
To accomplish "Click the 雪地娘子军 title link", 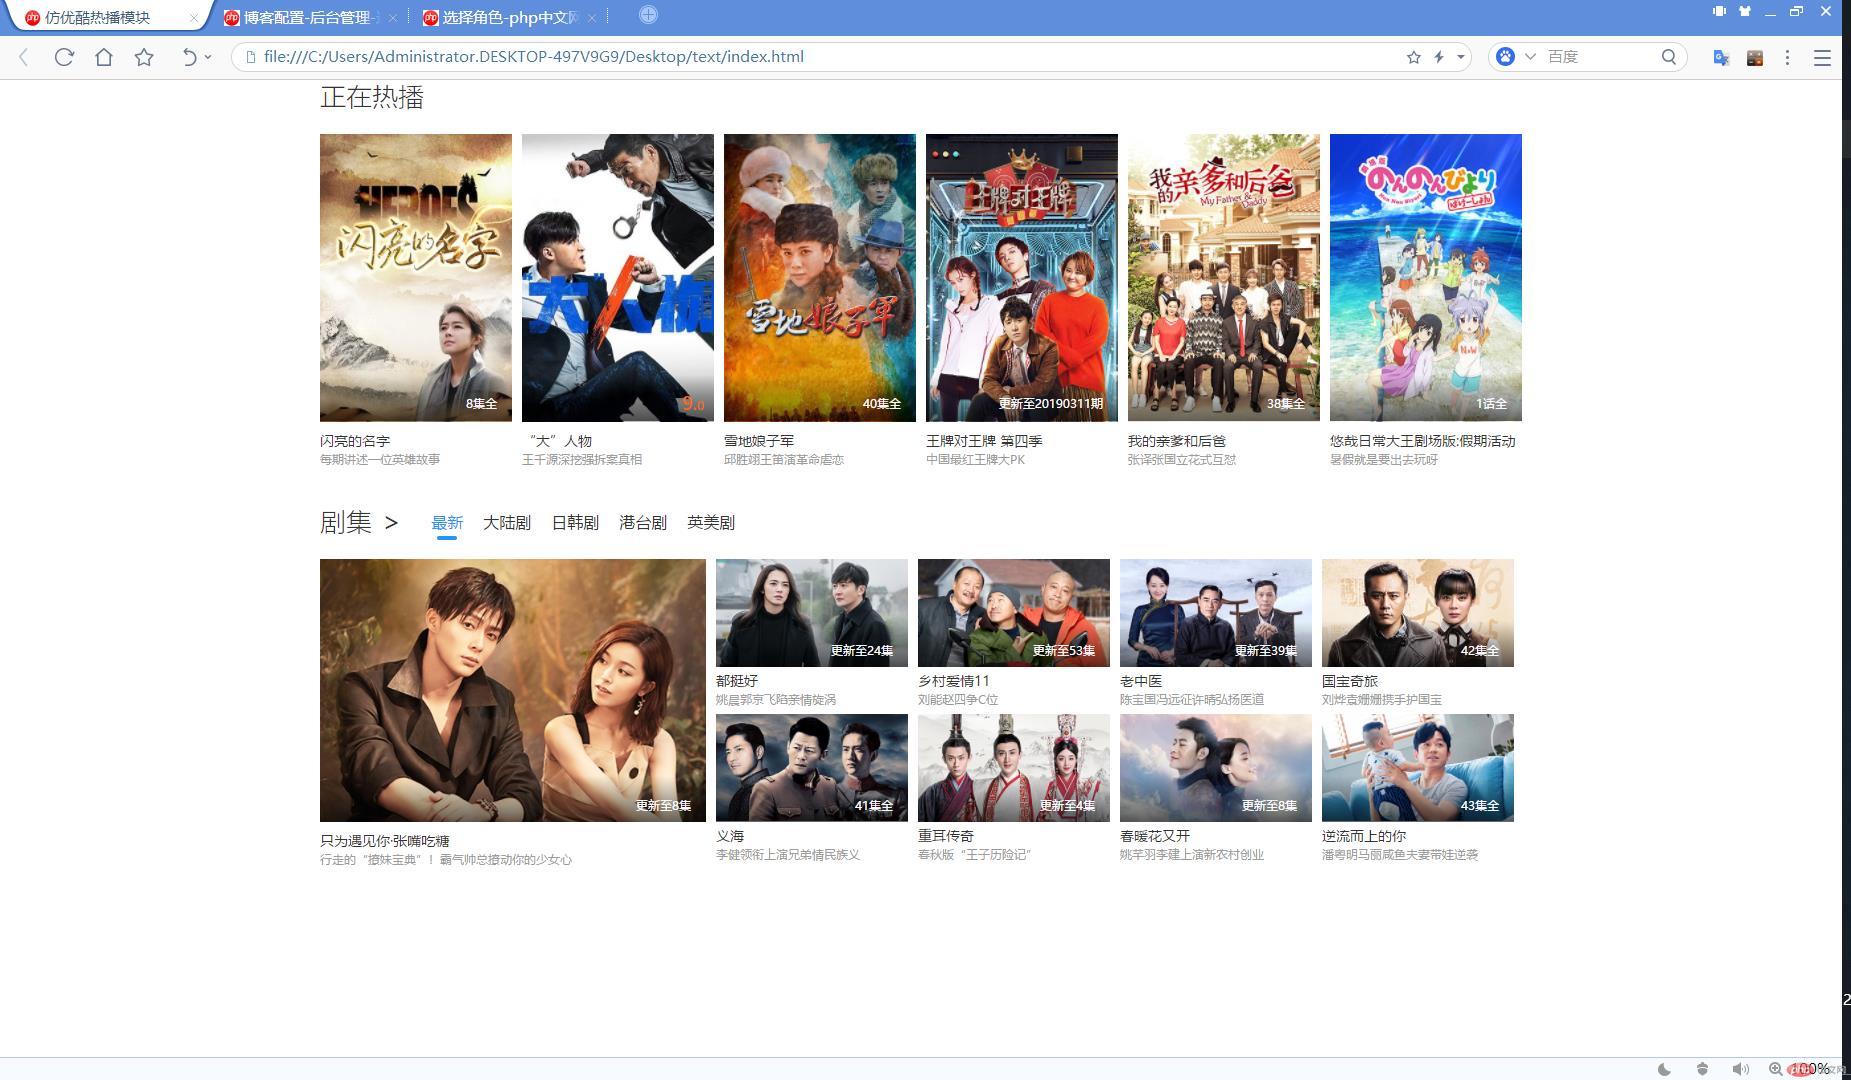I will pos(759,441).
